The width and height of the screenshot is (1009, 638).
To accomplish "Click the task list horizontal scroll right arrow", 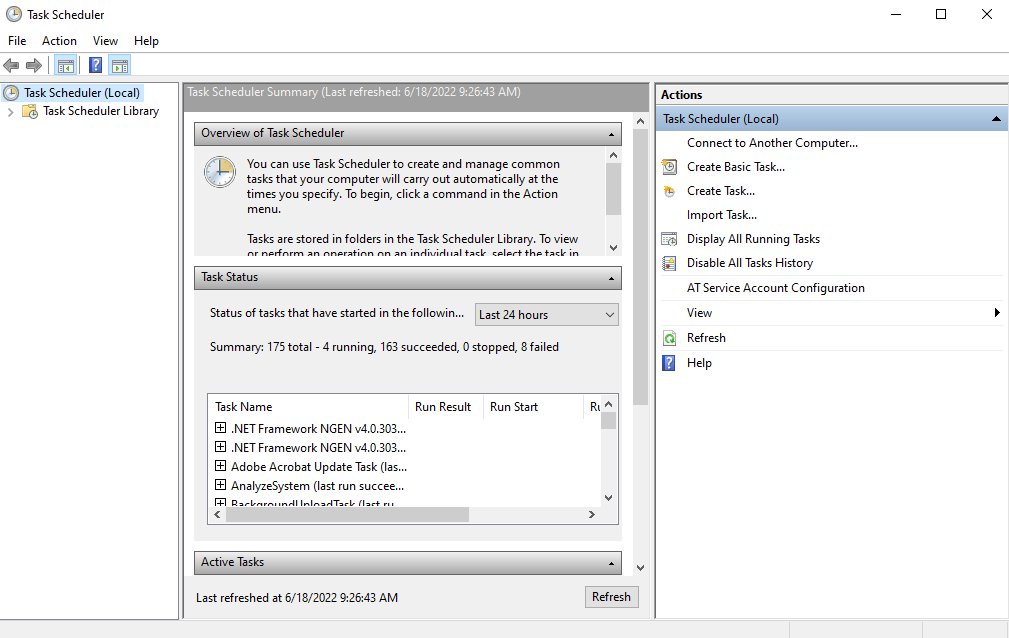I will [592, 514].
